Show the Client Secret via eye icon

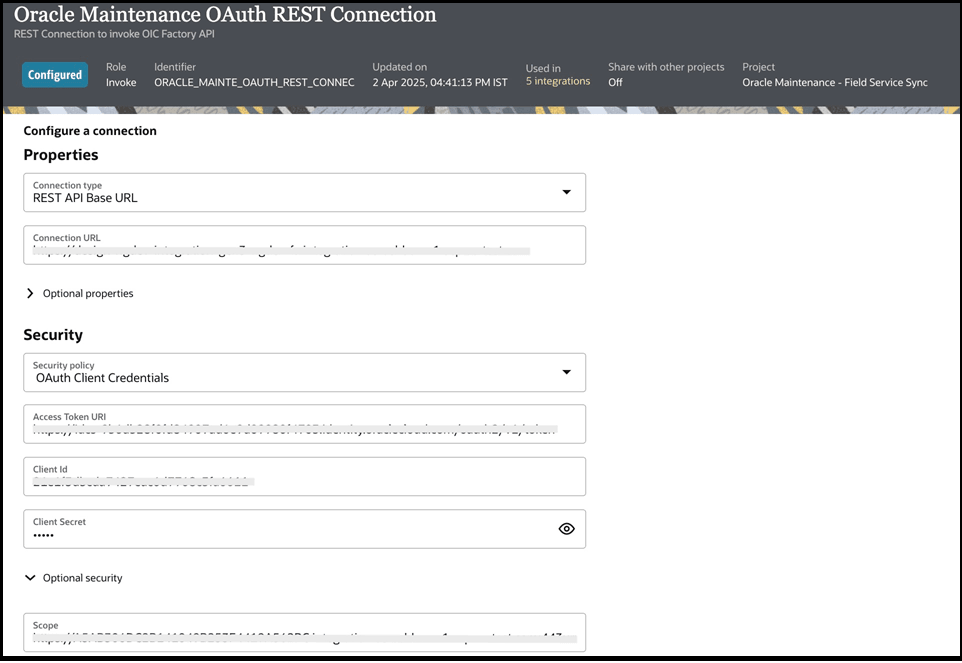[x=566, y=529]
